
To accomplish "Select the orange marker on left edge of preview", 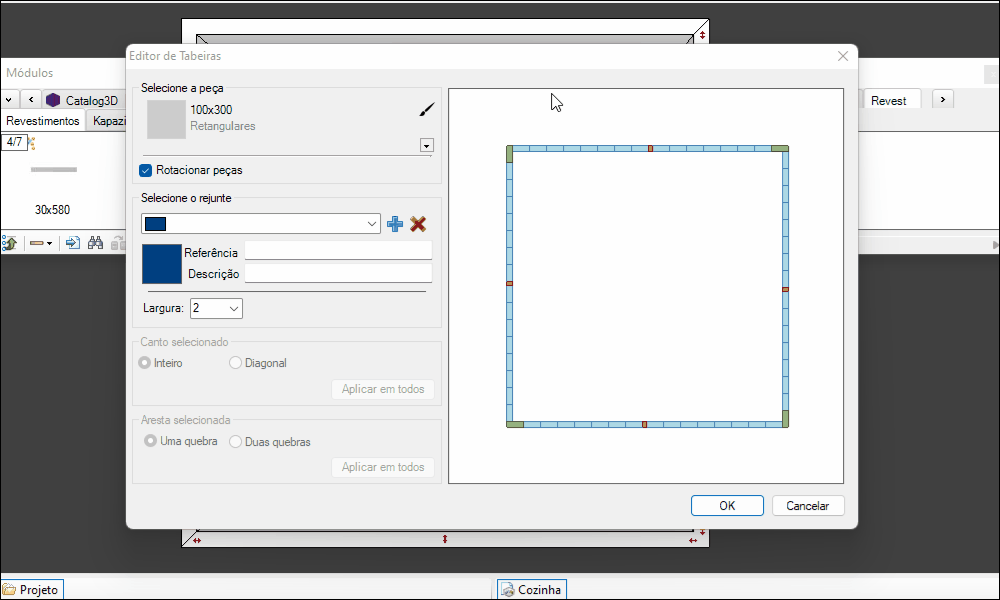I will coord(510,284).
